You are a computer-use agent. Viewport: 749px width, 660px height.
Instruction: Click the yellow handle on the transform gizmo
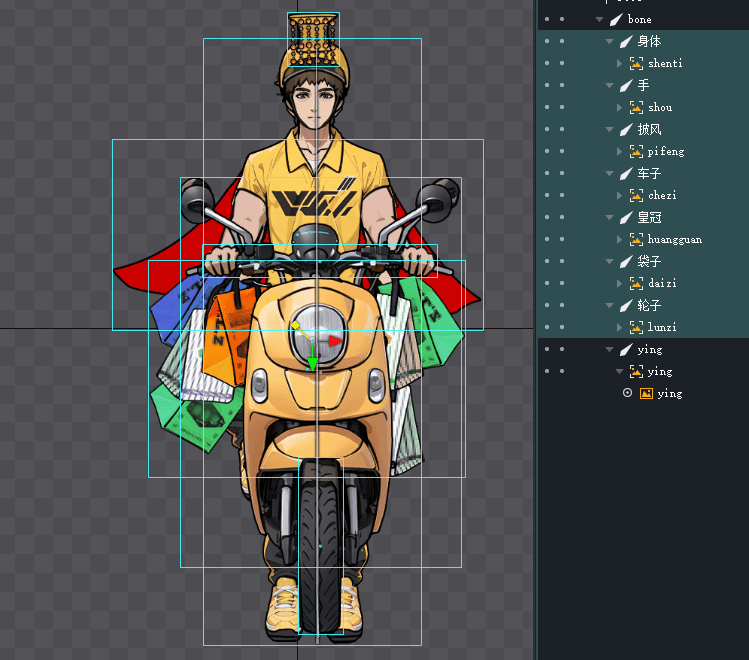click(296, 326)
